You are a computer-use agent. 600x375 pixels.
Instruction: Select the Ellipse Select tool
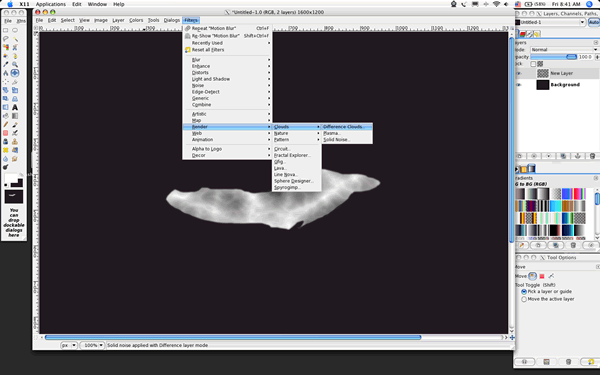pyautogui.click(x=15, y=30)
